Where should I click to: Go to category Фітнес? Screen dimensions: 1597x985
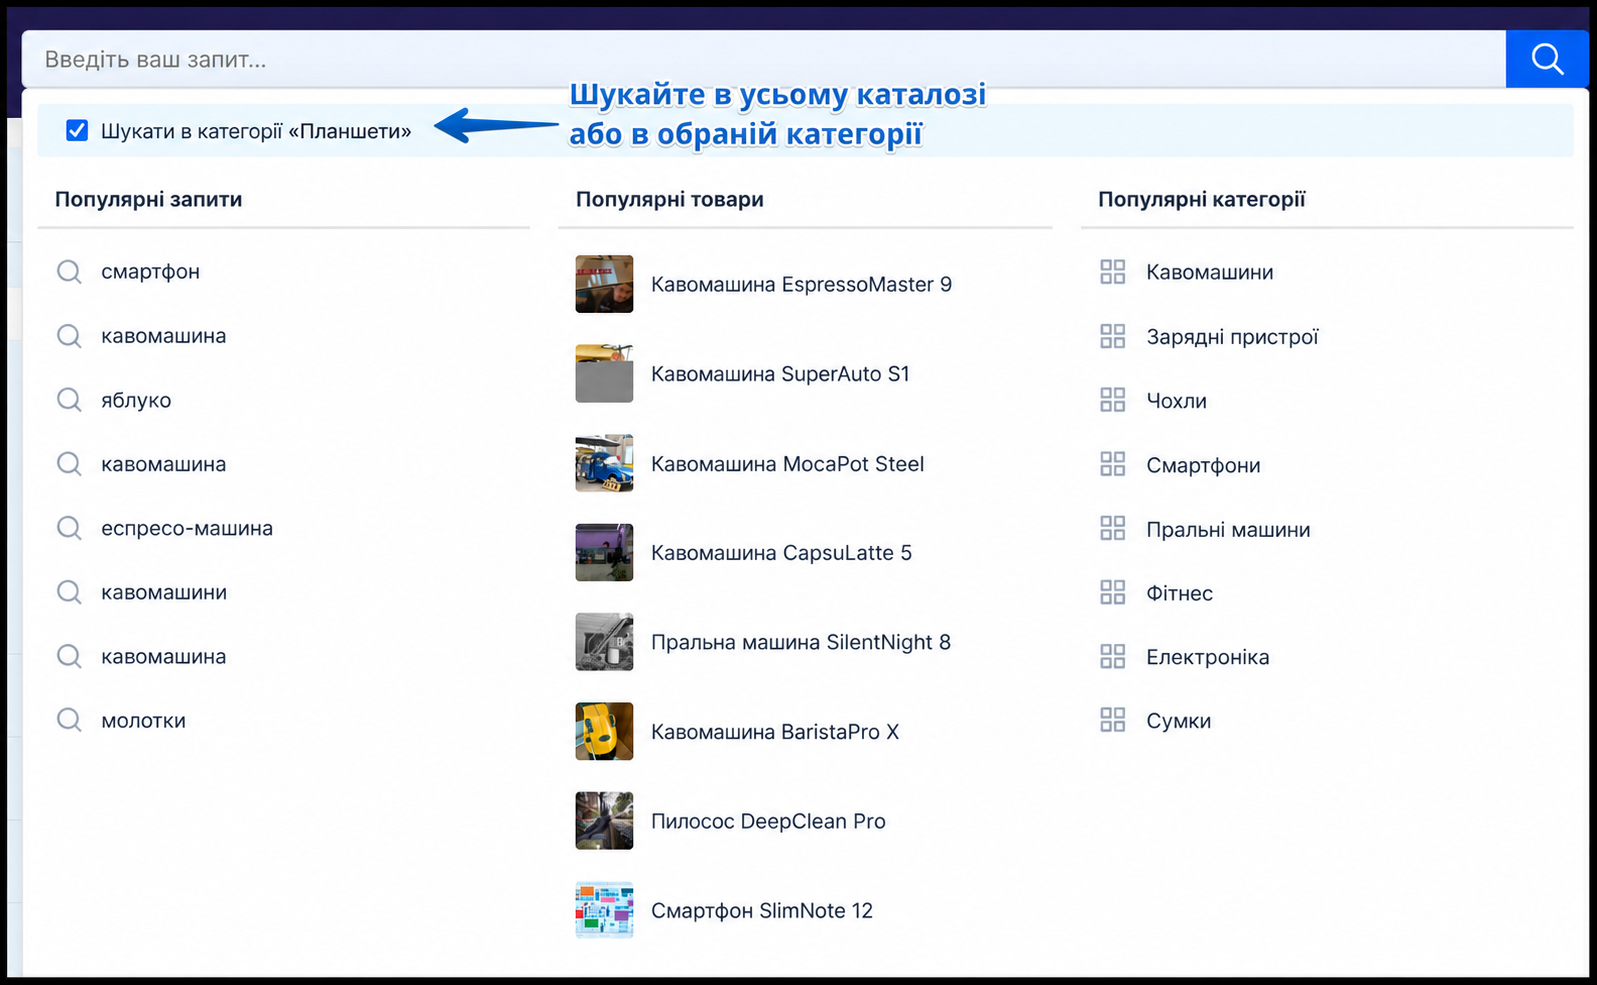1179,593
